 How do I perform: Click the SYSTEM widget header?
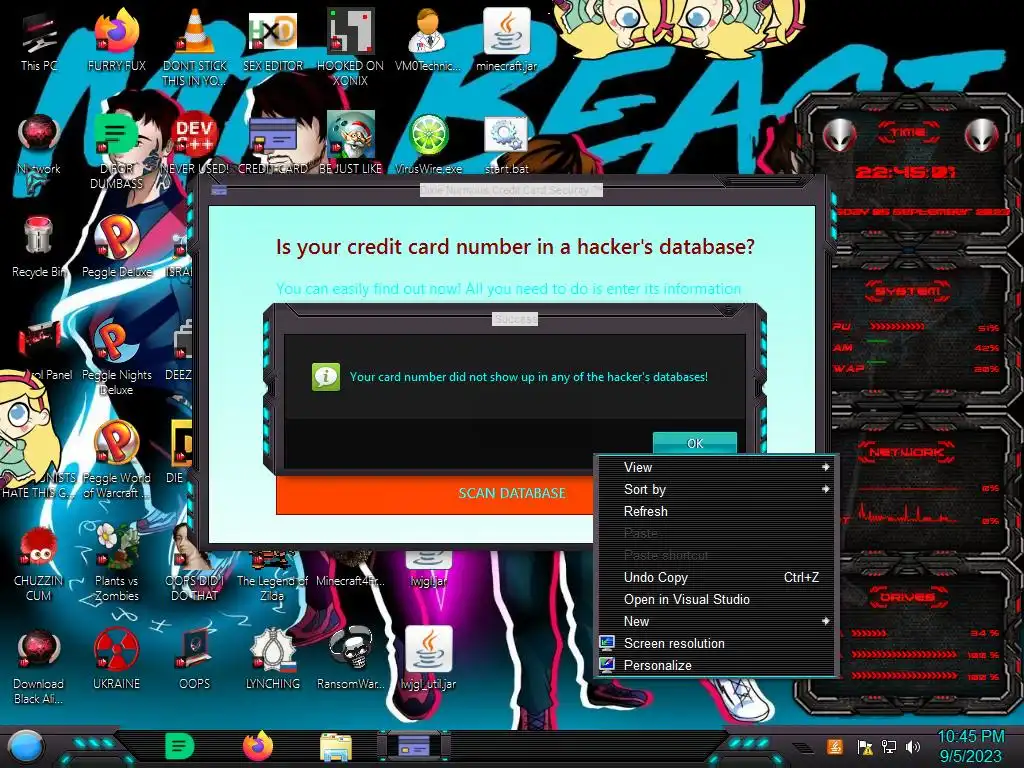point(907,291)
